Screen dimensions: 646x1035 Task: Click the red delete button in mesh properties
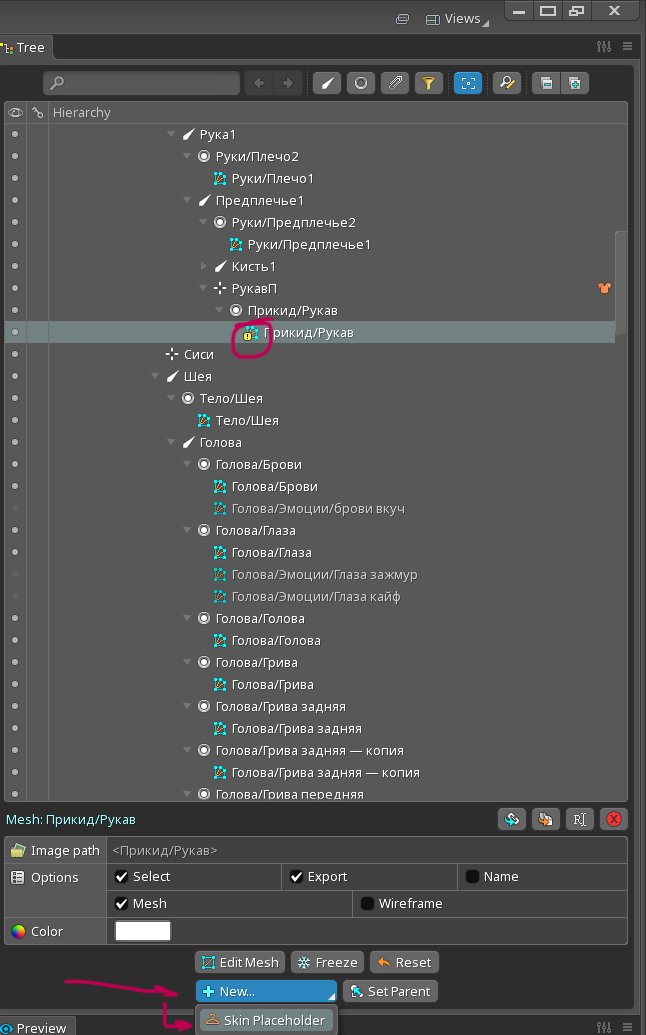(x=614, y=819)
